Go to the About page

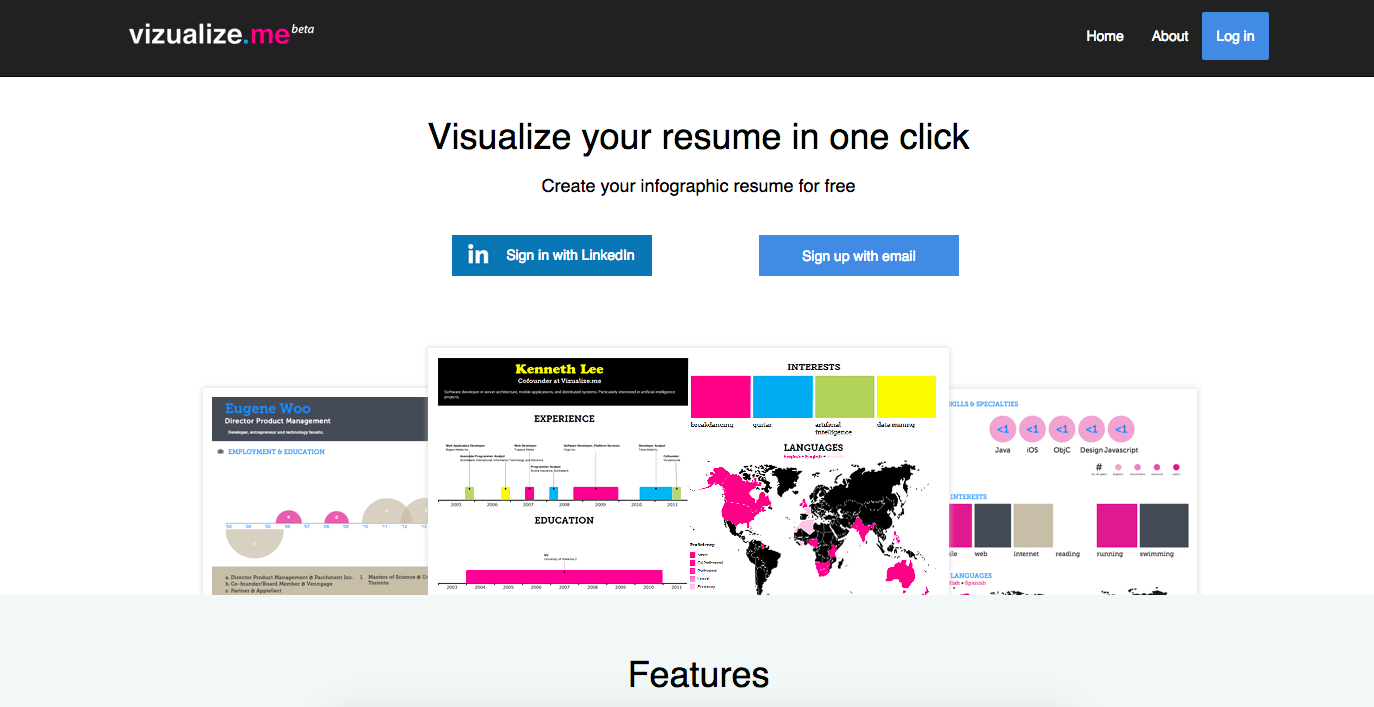point(1169,36)
